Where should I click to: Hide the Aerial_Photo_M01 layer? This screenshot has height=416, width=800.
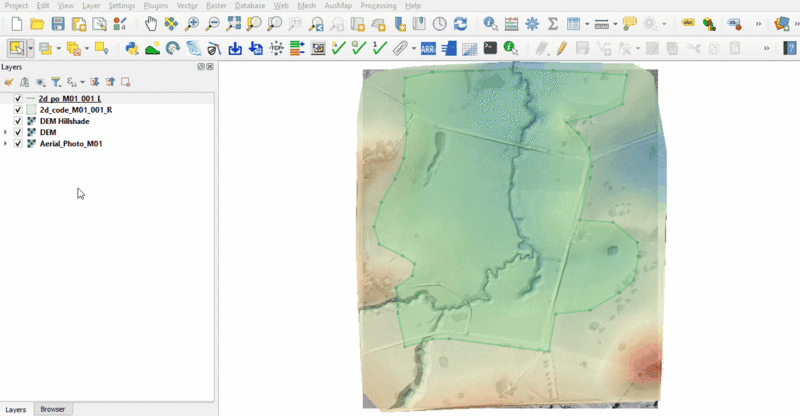(18, 144)
